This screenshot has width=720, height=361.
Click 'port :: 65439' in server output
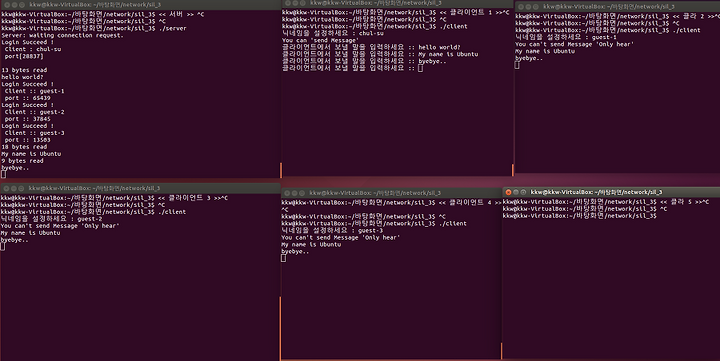pos(28,98)
